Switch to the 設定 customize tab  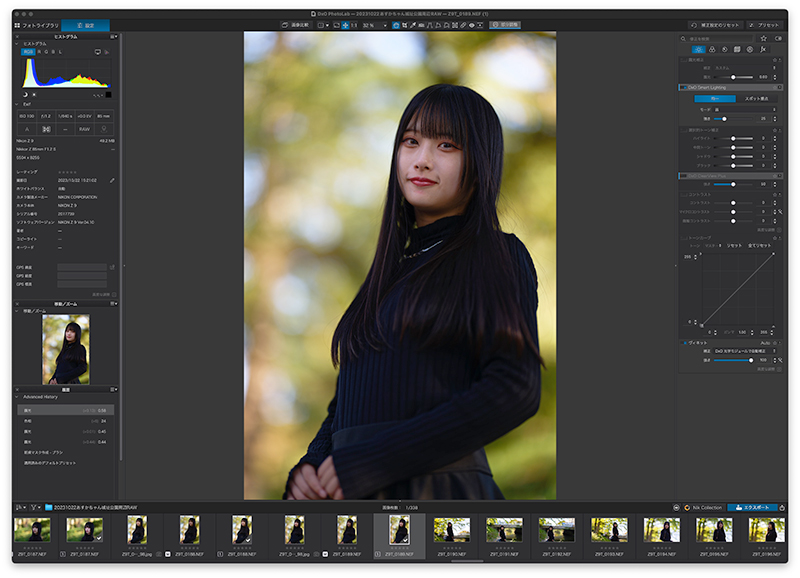[85, 25]
